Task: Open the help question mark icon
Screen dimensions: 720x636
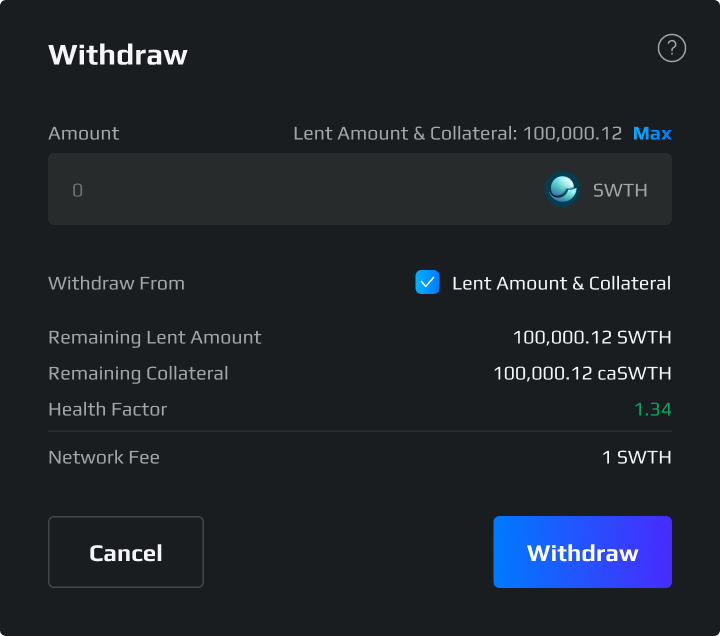Action: coord(672,48)
